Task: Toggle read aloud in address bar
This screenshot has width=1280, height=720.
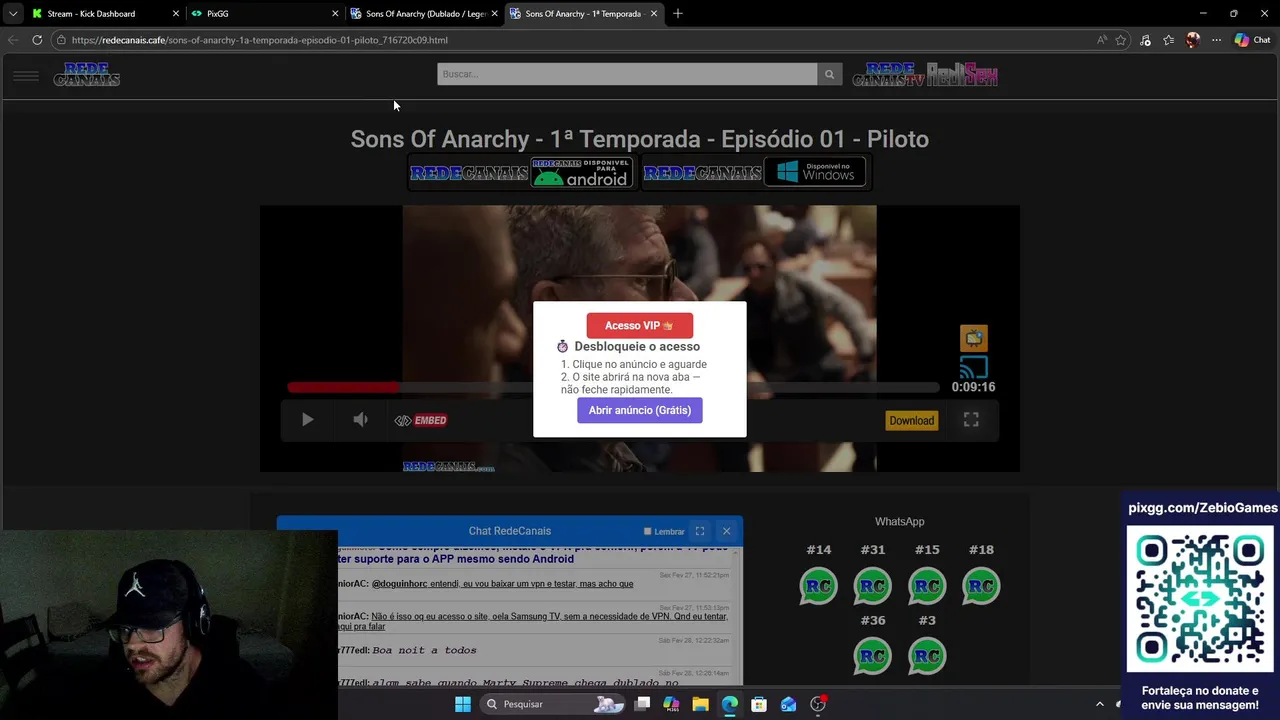Action: [x=1101, y=40]
